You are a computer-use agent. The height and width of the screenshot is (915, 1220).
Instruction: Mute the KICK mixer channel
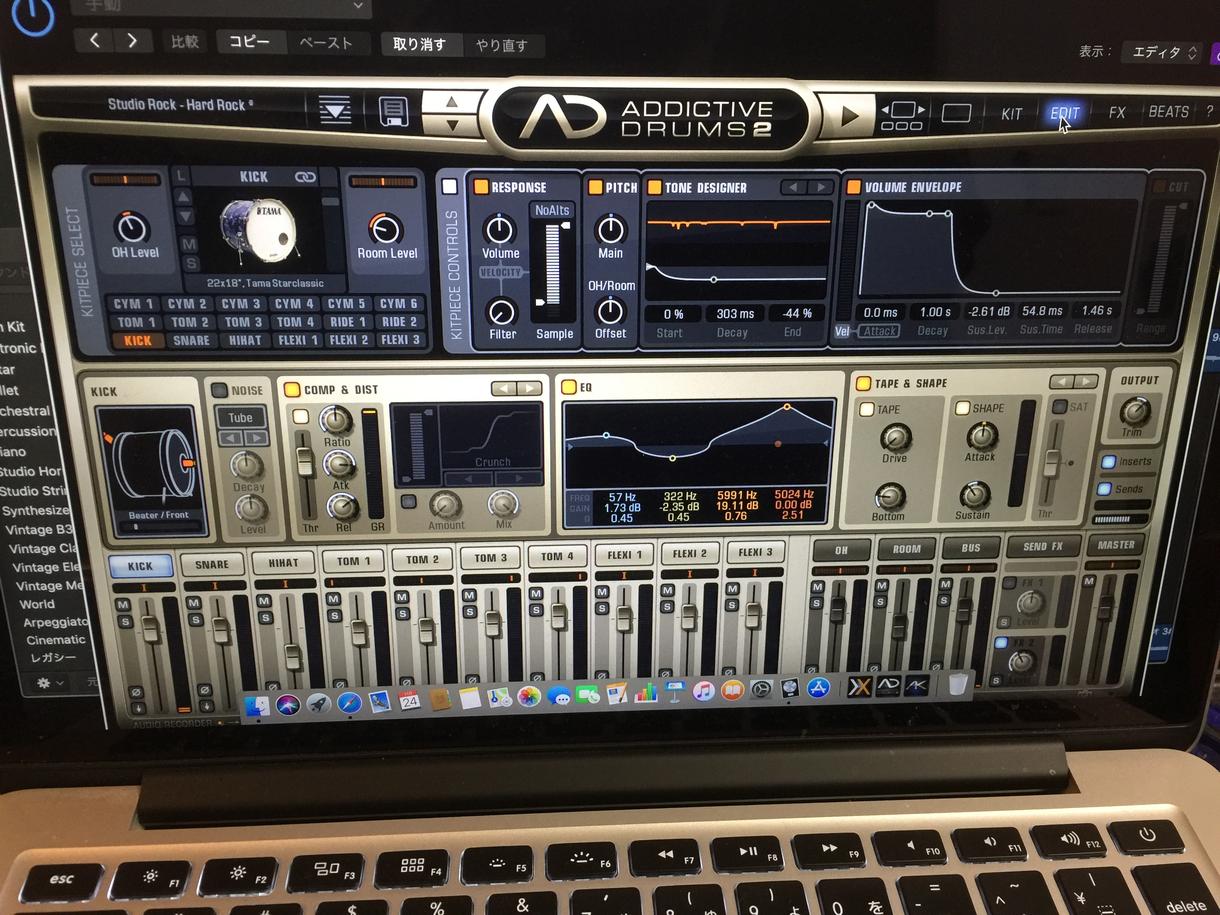(124, 606)
